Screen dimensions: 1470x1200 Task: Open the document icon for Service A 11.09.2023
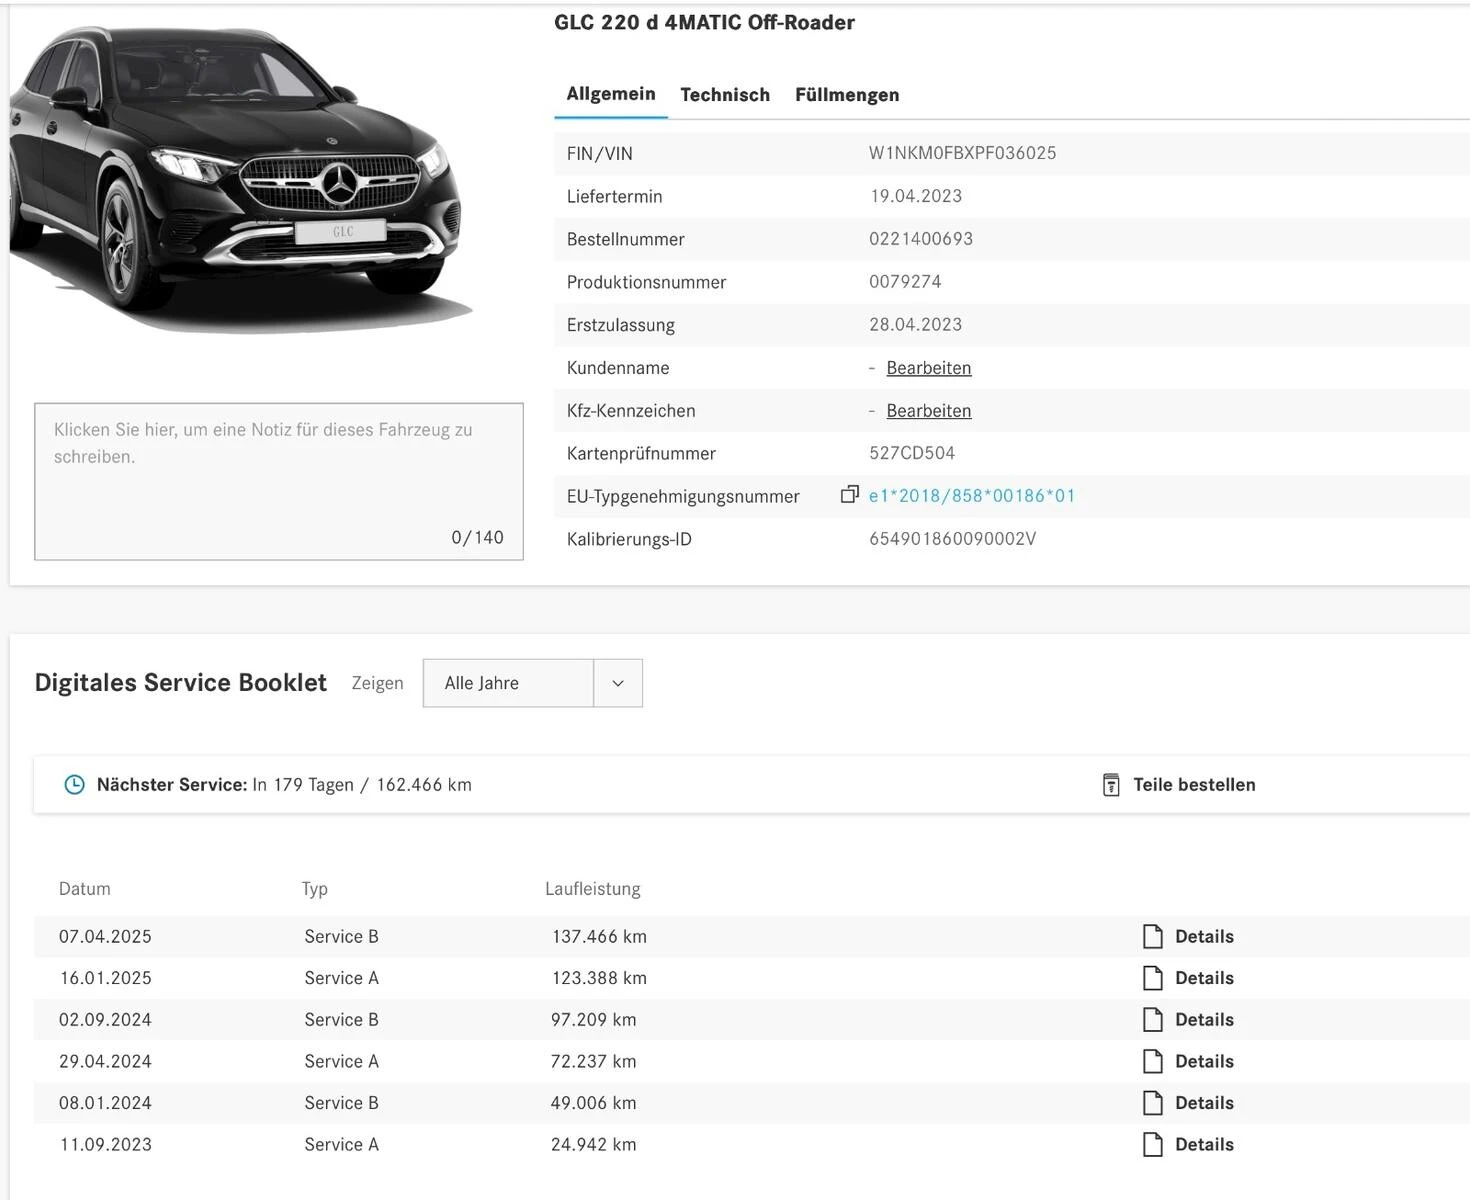click(x=1154, y=1144)
